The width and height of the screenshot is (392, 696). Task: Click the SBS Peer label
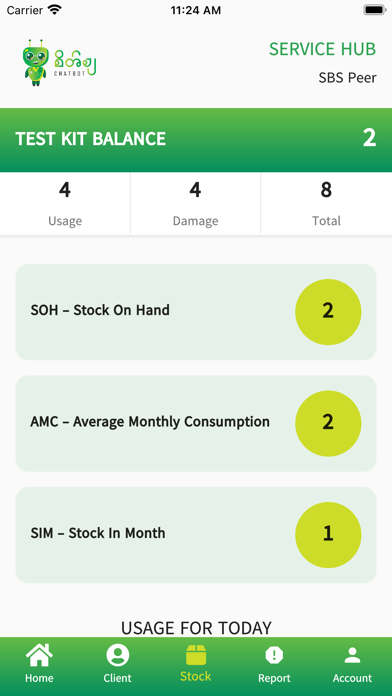pos(347,78)
